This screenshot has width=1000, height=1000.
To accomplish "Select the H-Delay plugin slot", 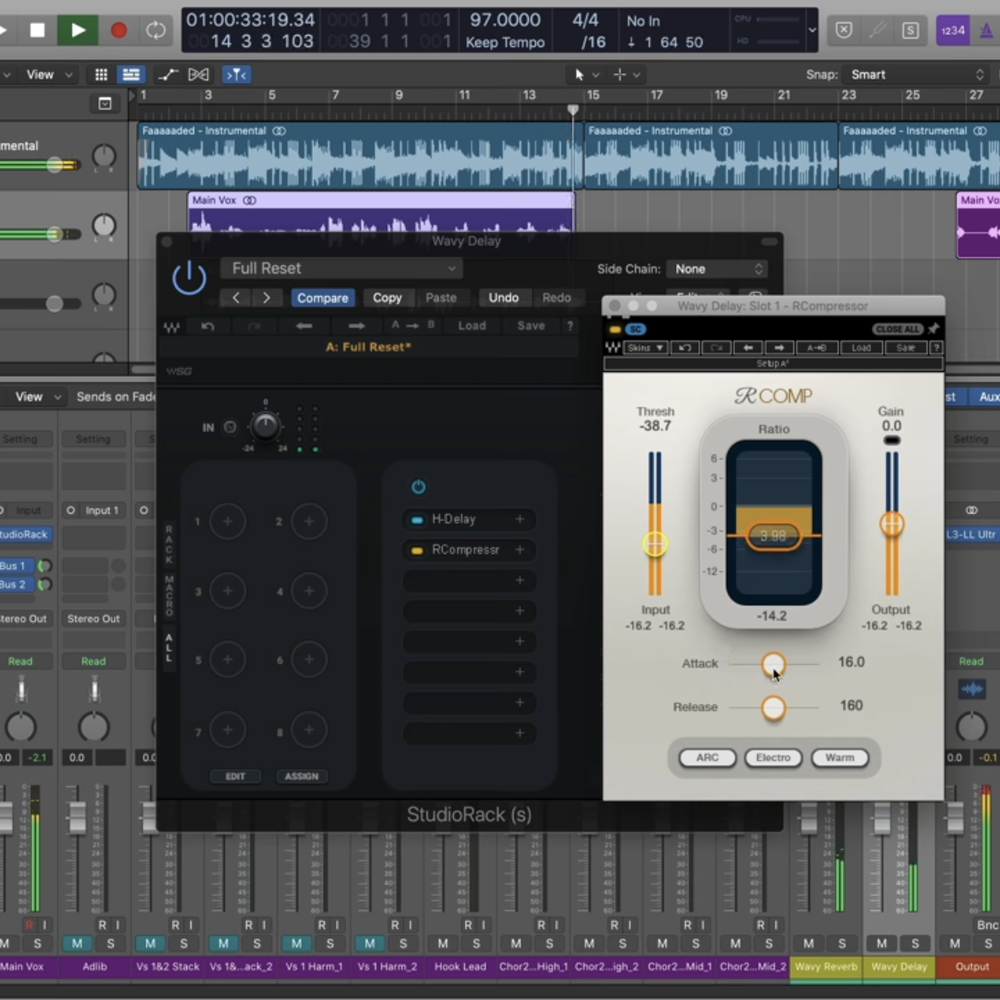I will 453,520.
